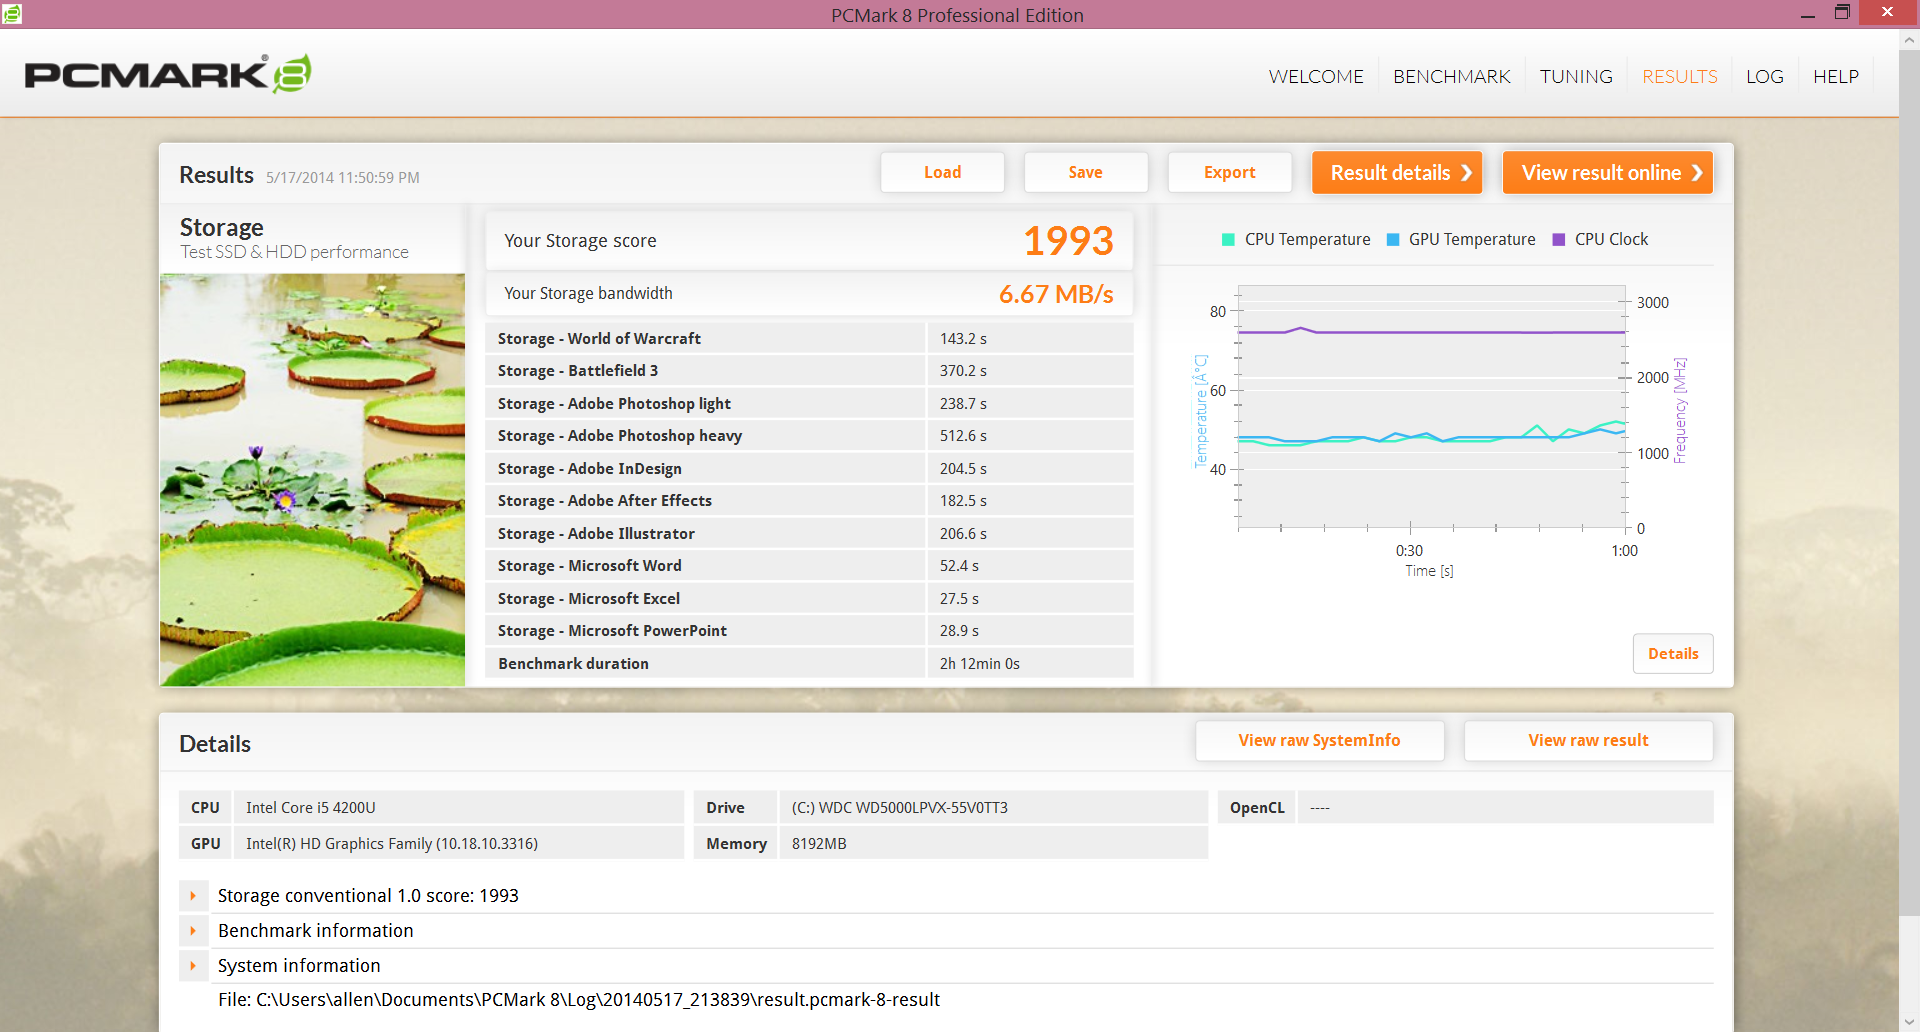Open the WELCOME tab
The height and width of the screenshot is (1032, 1920).
coord(1316,76)
